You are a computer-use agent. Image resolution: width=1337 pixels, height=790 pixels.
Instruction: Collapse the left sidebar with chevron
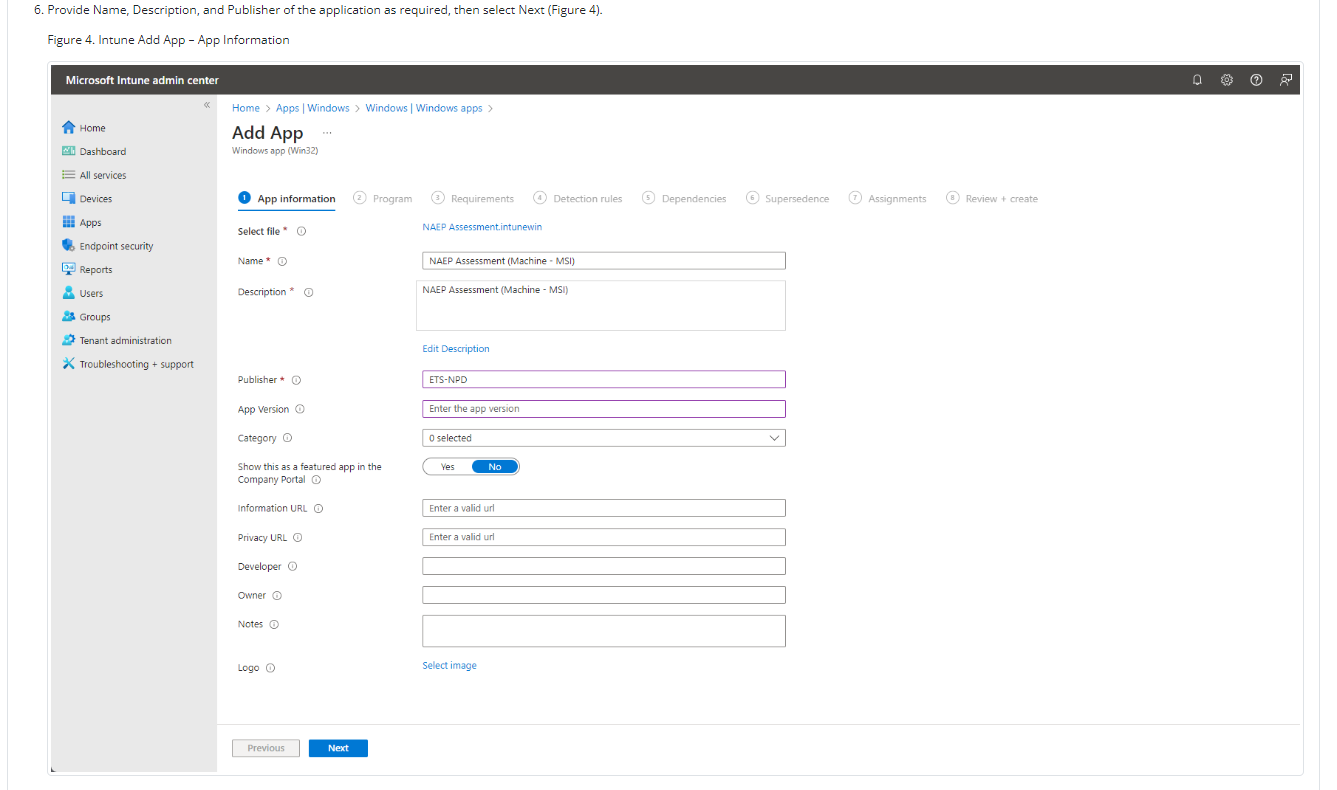pyautogui.click(x=207, y=105)
